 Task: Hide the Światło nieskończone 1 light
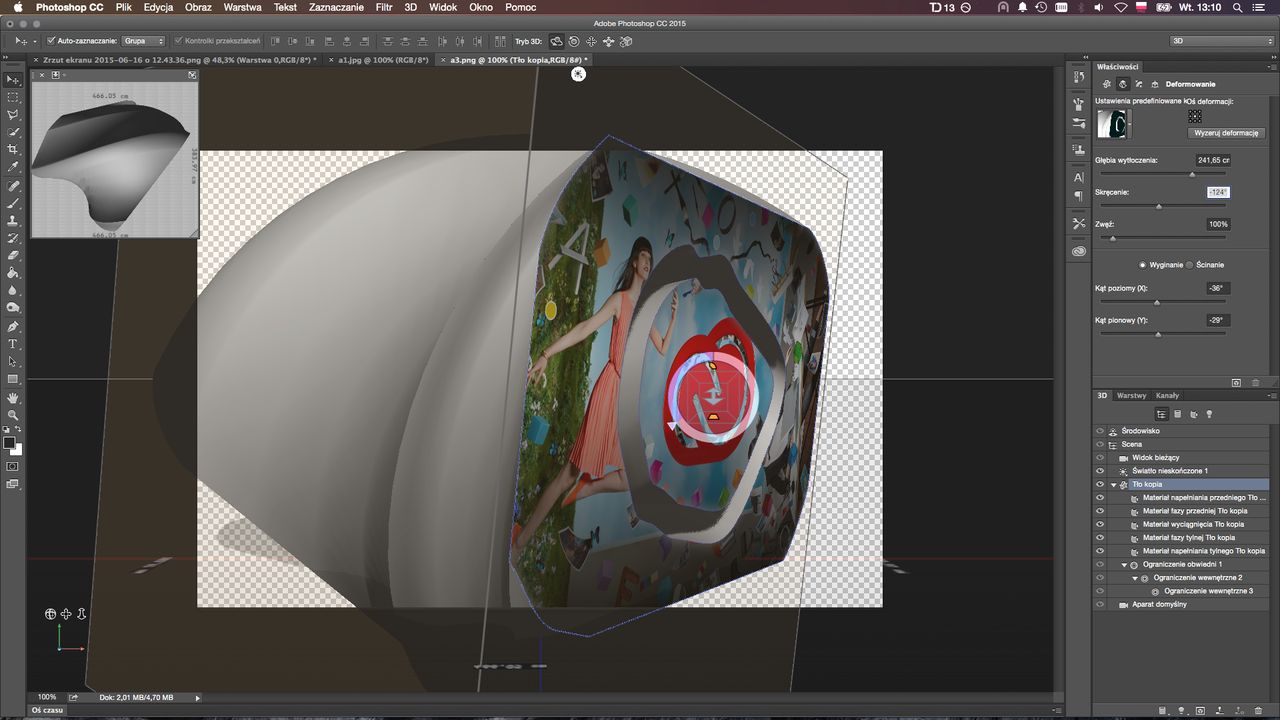click(1100, 471)
